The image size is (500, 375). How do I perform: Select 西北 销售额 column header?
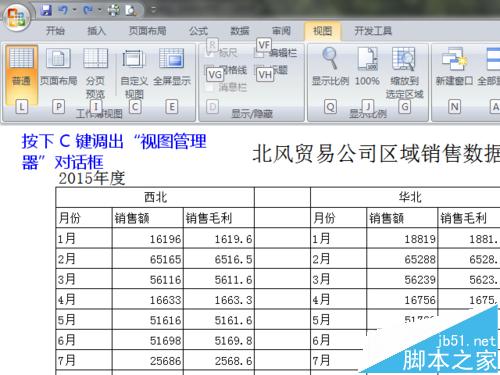tap(148, 218)
